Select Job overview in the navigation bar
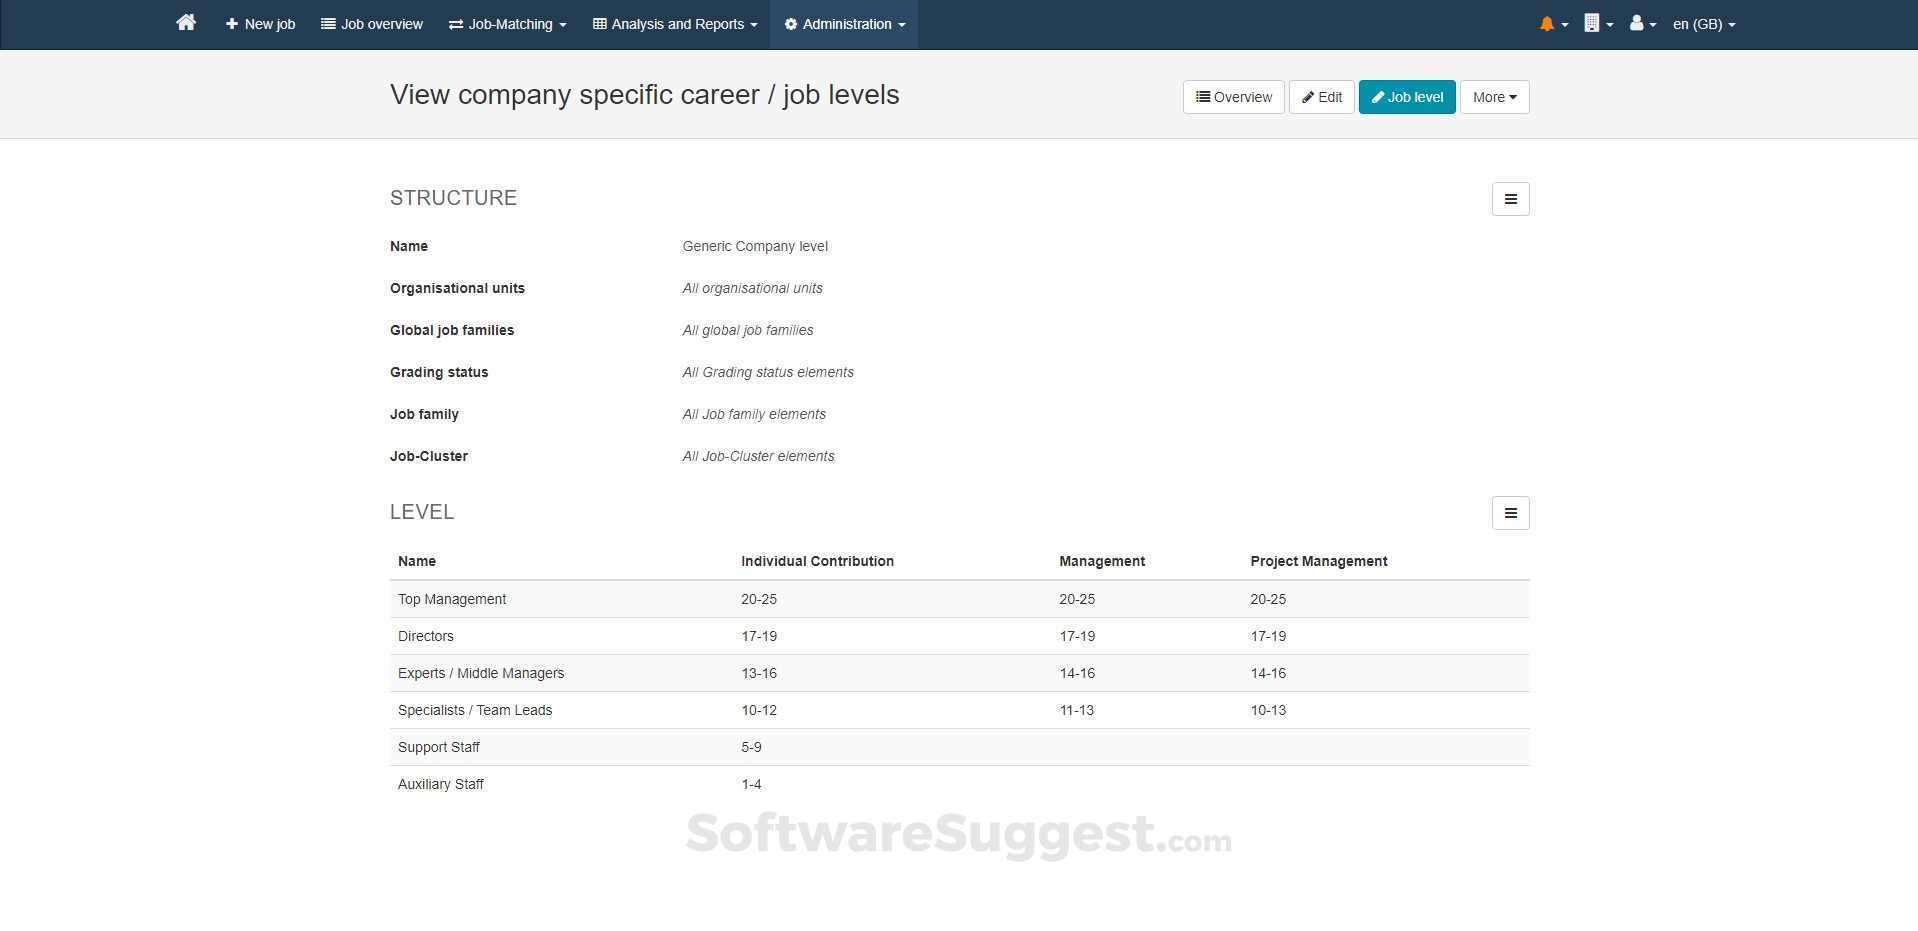This screenshot has height=931, width=1918. coord(371,23)
